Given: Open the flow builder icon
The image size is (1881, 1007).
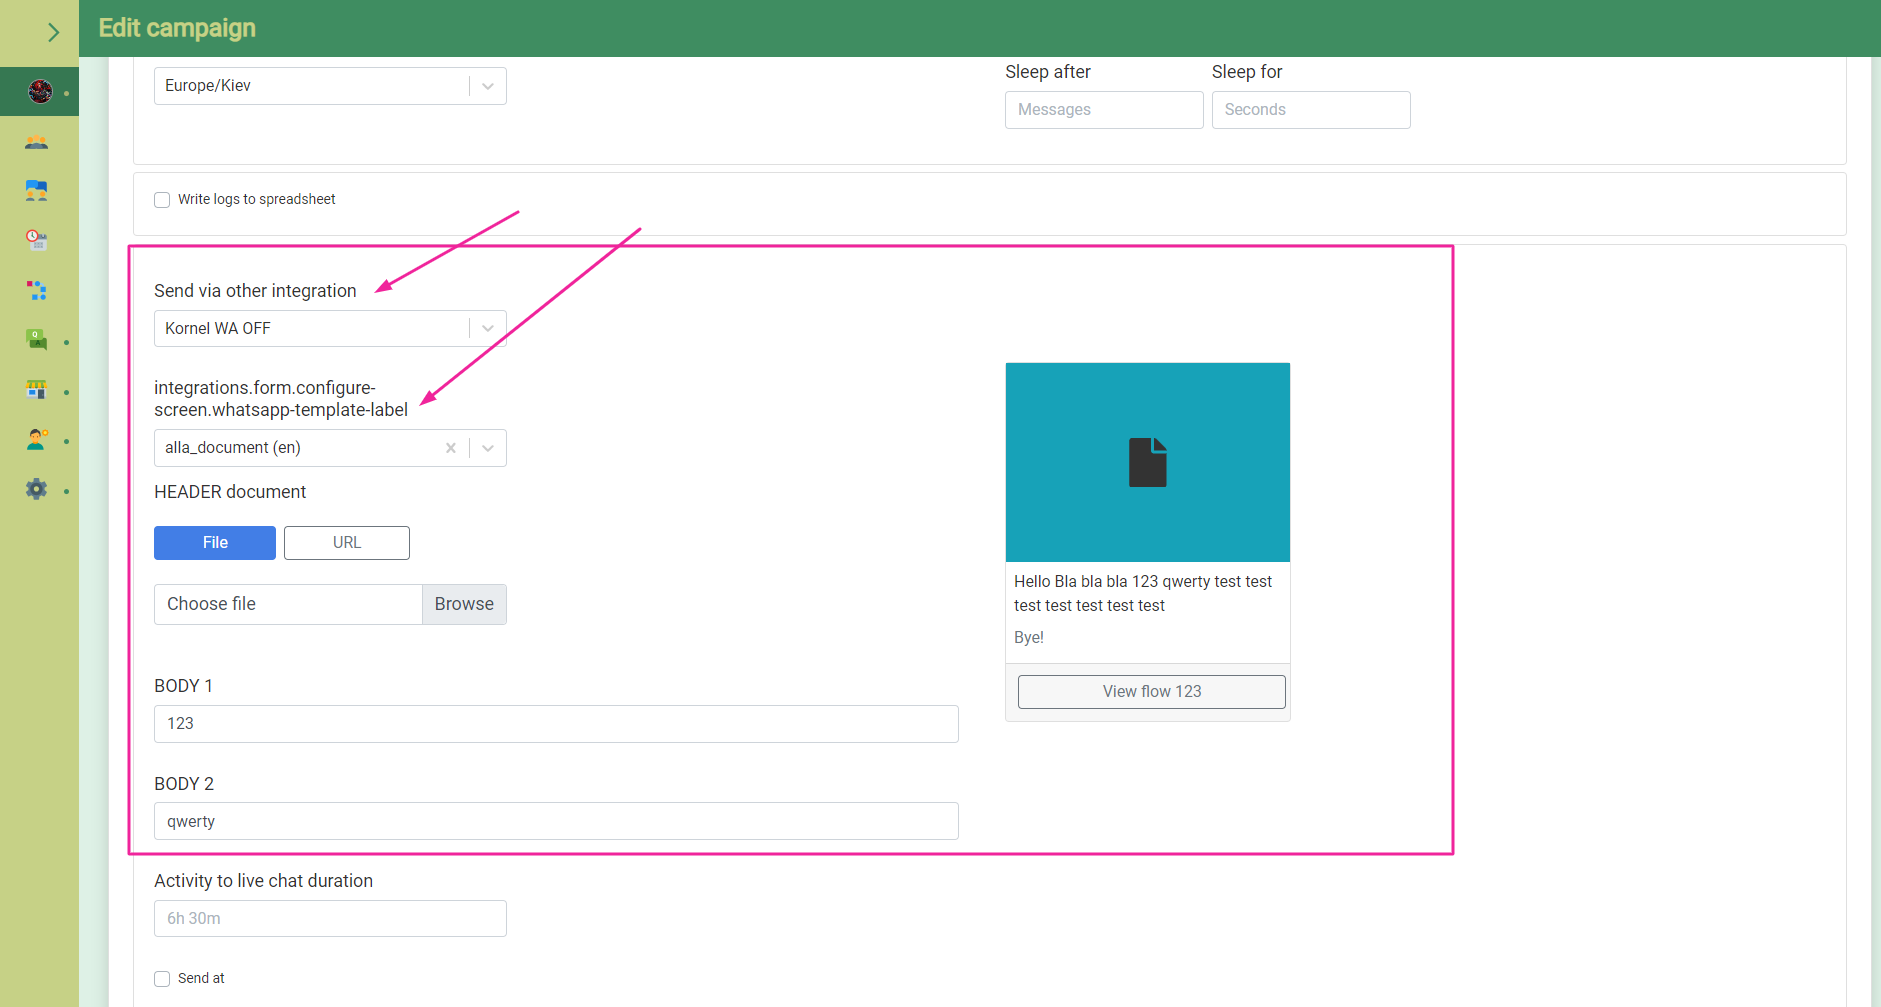Looking at the screenshot, I should pyautogui.click(x=37, y=290).
